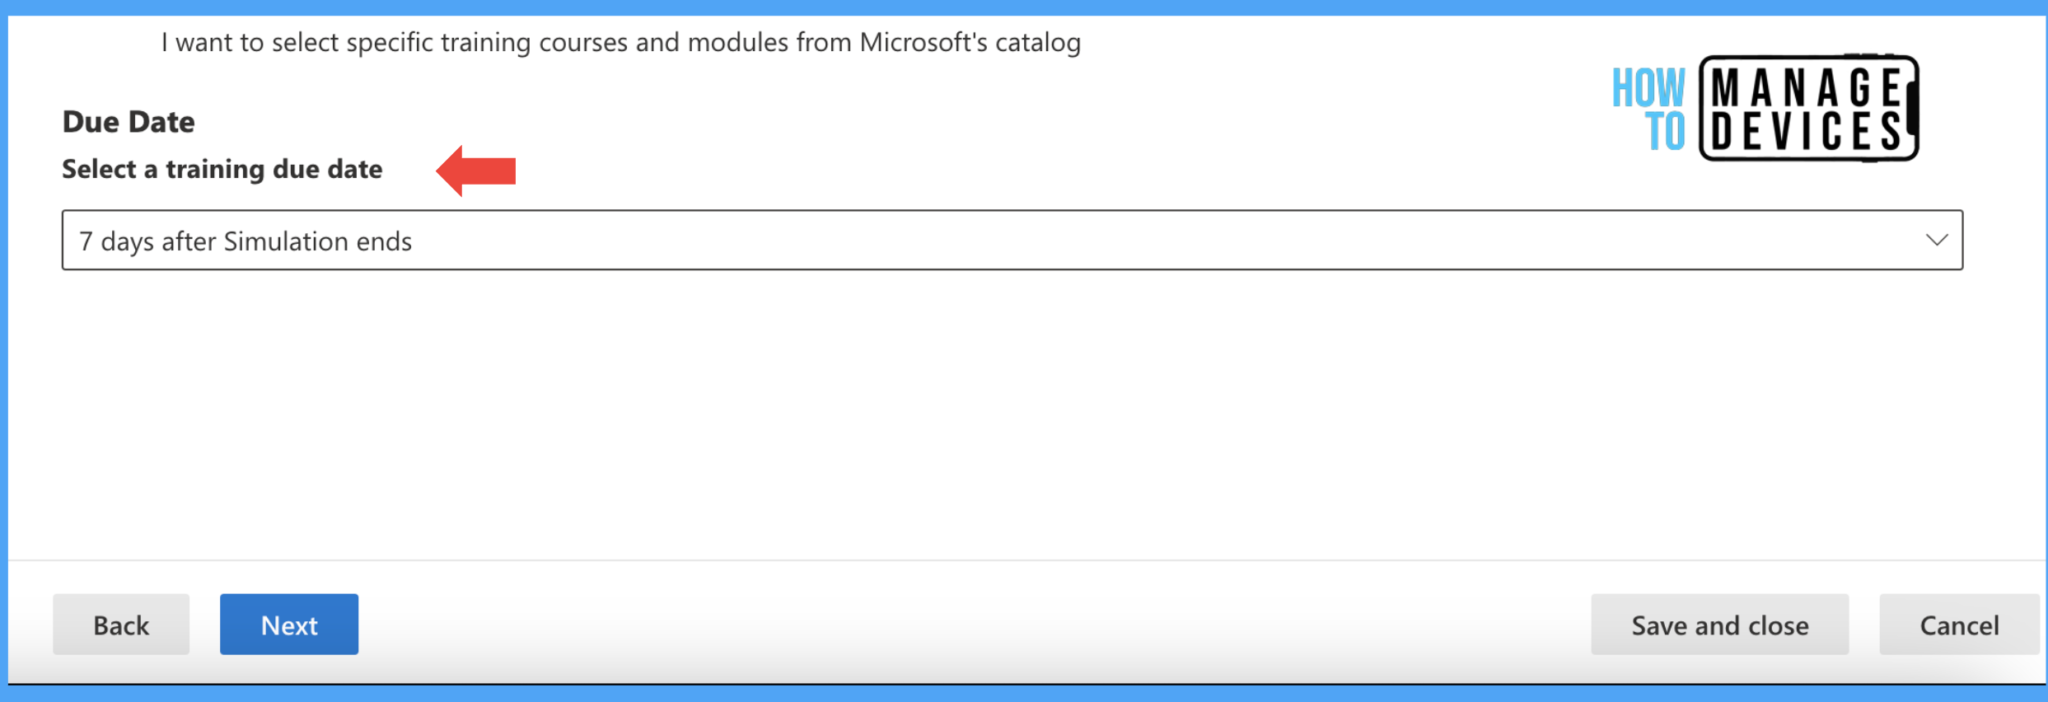Click the word 'Simulation' in the dropdown field
Screen dimensions: 2048x702
[x=286, y=241]
